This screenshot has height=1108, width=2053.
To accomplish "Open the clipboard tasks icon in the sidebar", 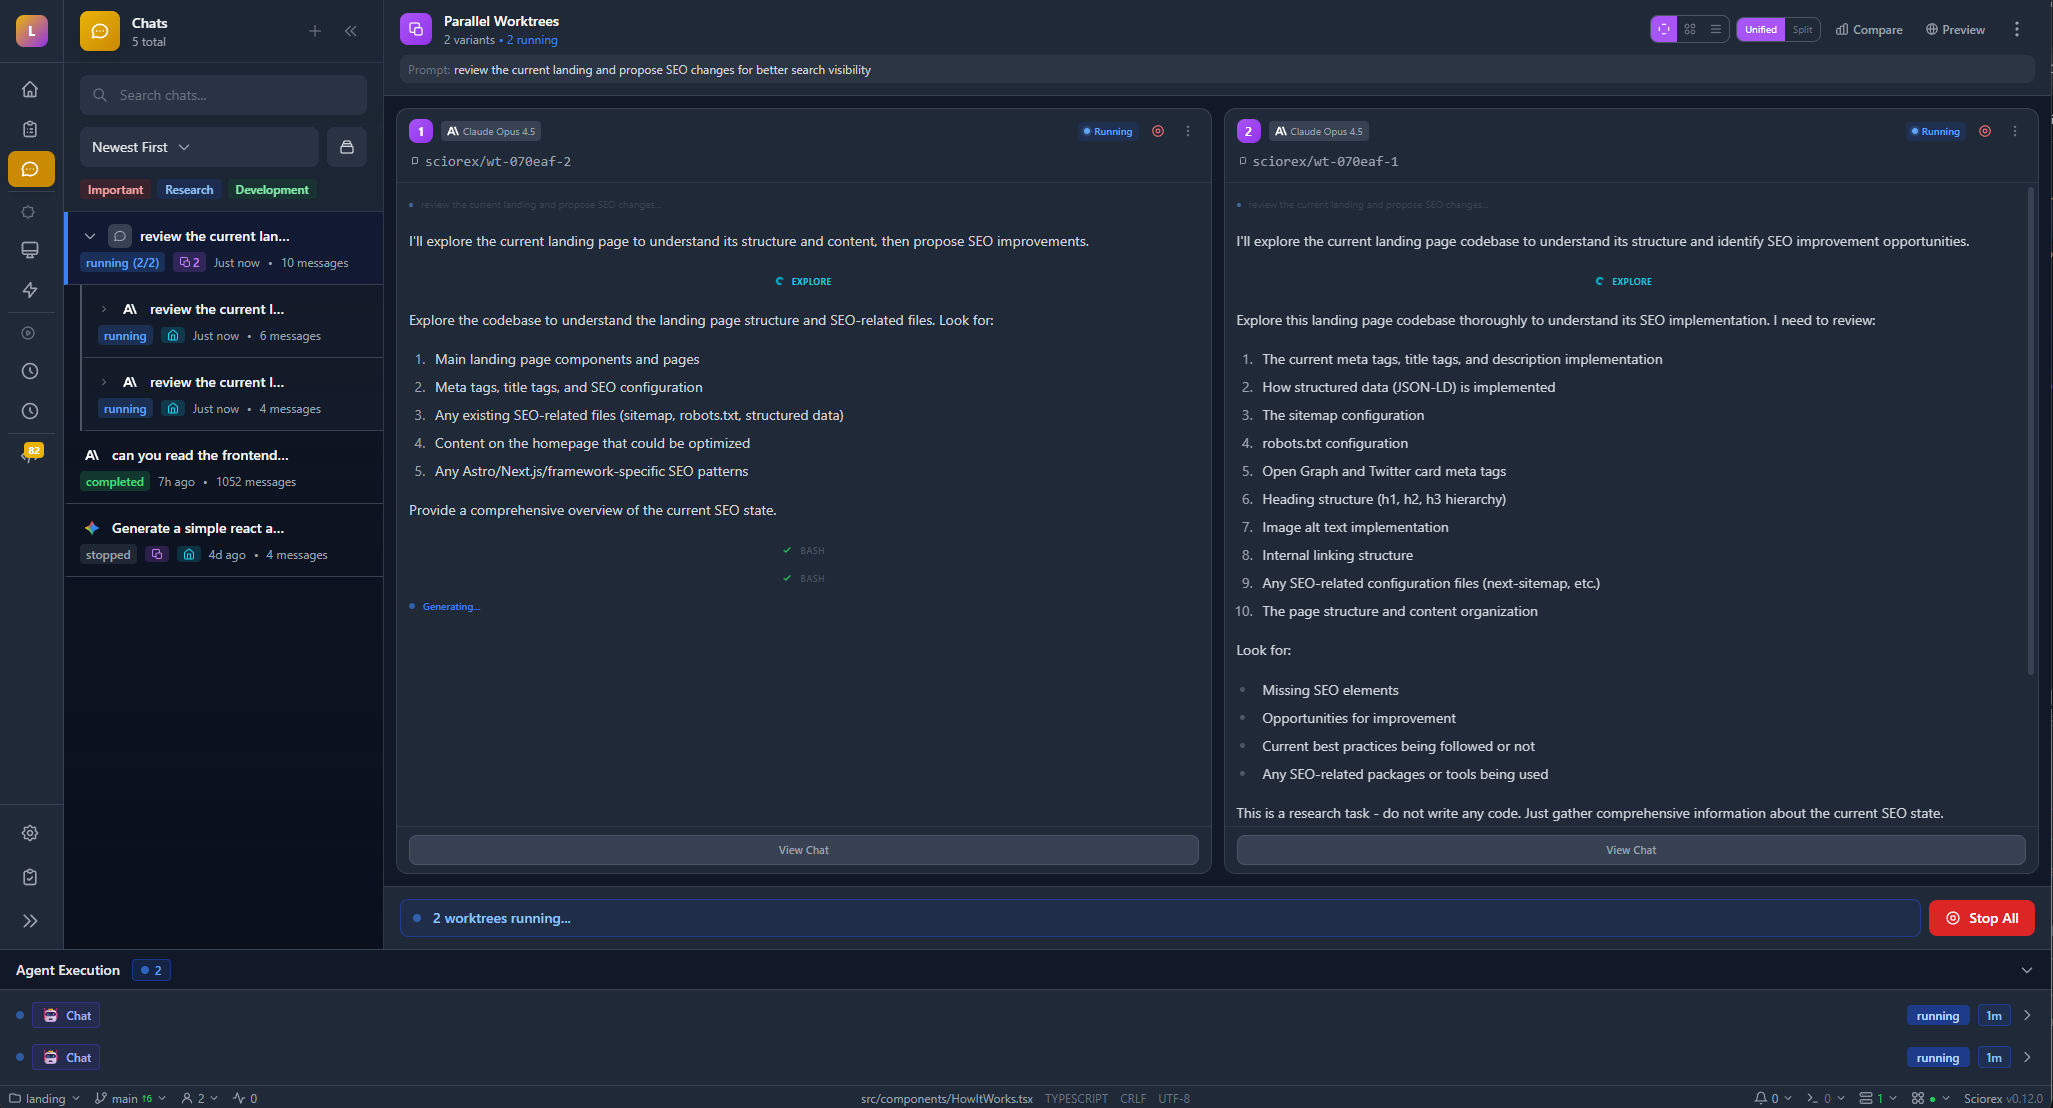I will click(30, 129).
